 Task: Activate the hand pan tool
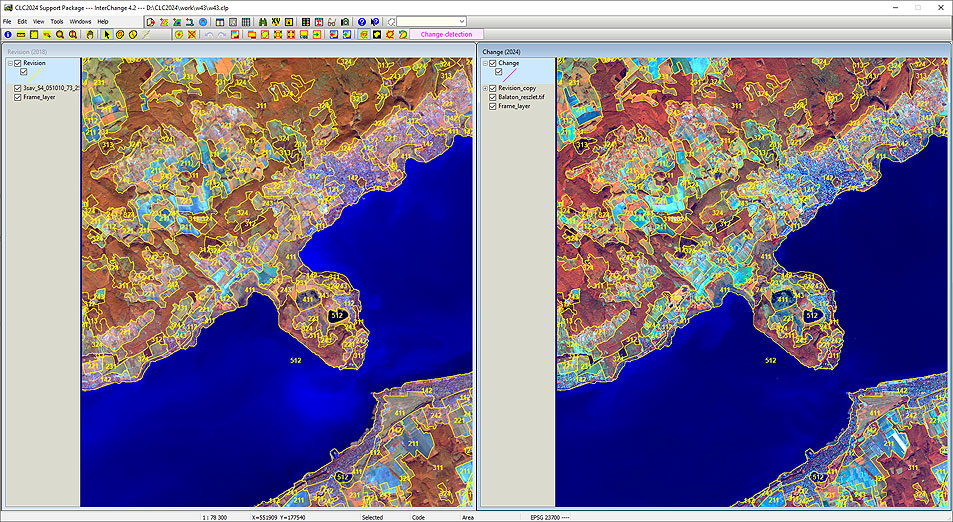[90, 35]
